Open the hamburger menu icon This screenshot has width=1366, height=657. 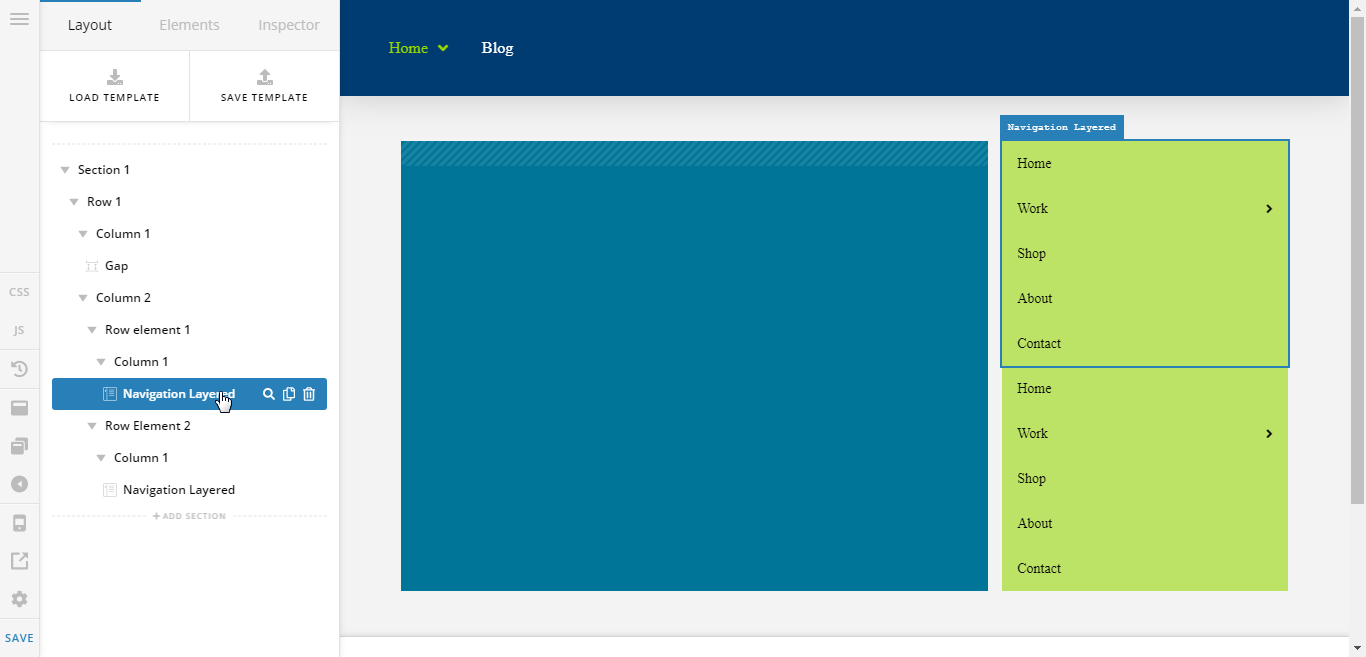(x=19, y=19)
